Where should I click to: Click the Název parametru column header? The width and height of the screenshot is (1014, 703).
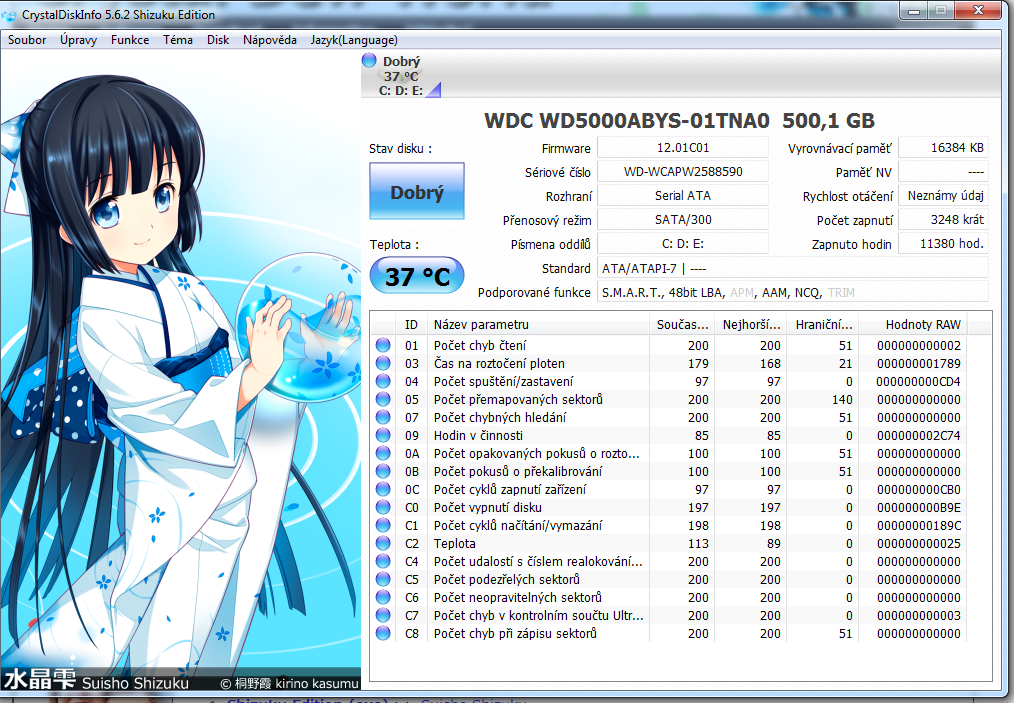pyautogui.click(x=538, y=325)
